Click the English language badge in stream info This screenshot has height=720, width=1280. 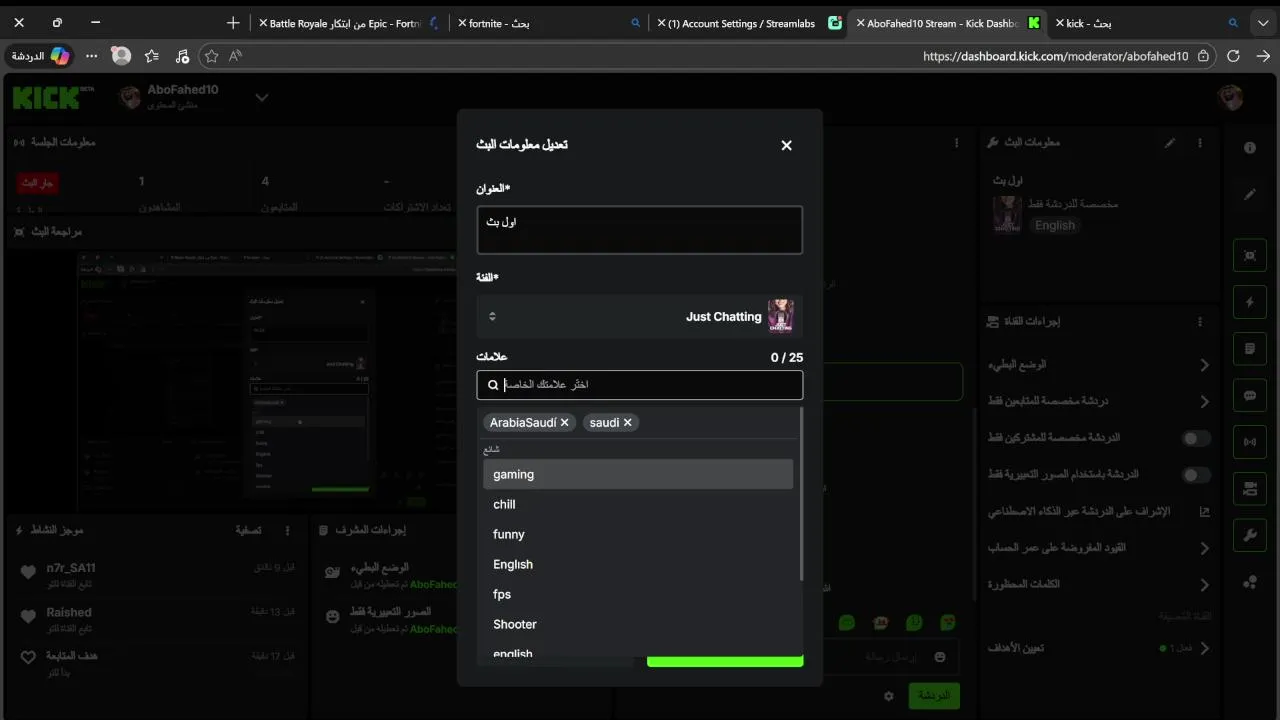pyautogui.click(x=1055, y=225)
